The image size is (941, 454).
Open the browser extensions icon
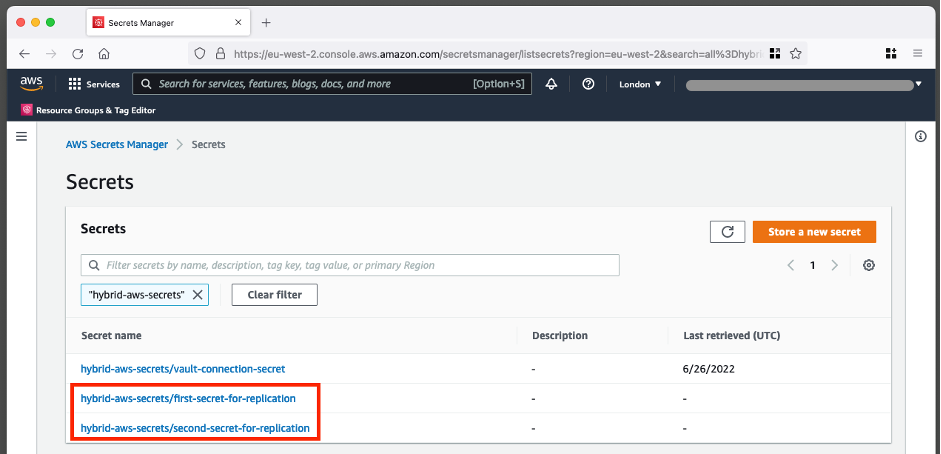891,53
